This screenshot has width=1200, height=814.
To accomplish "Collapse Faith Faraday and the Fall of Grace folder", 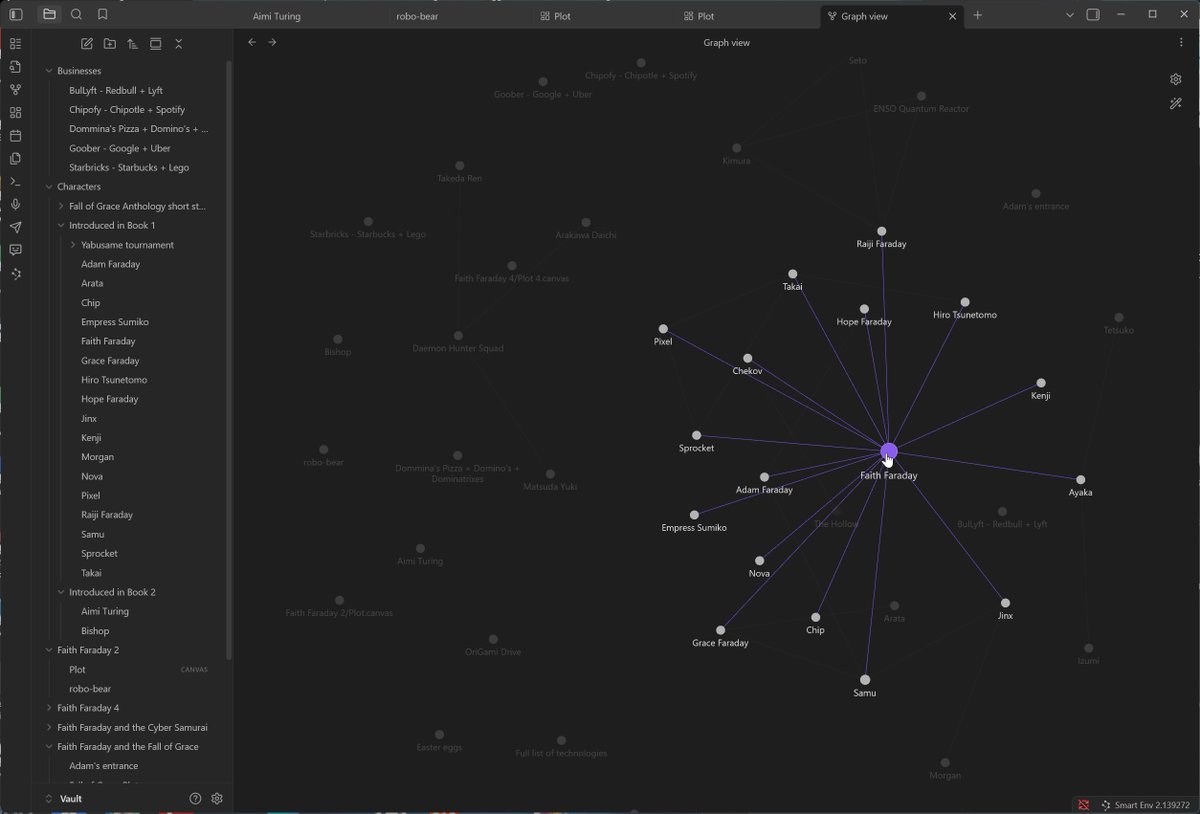I will click(48, 747).
